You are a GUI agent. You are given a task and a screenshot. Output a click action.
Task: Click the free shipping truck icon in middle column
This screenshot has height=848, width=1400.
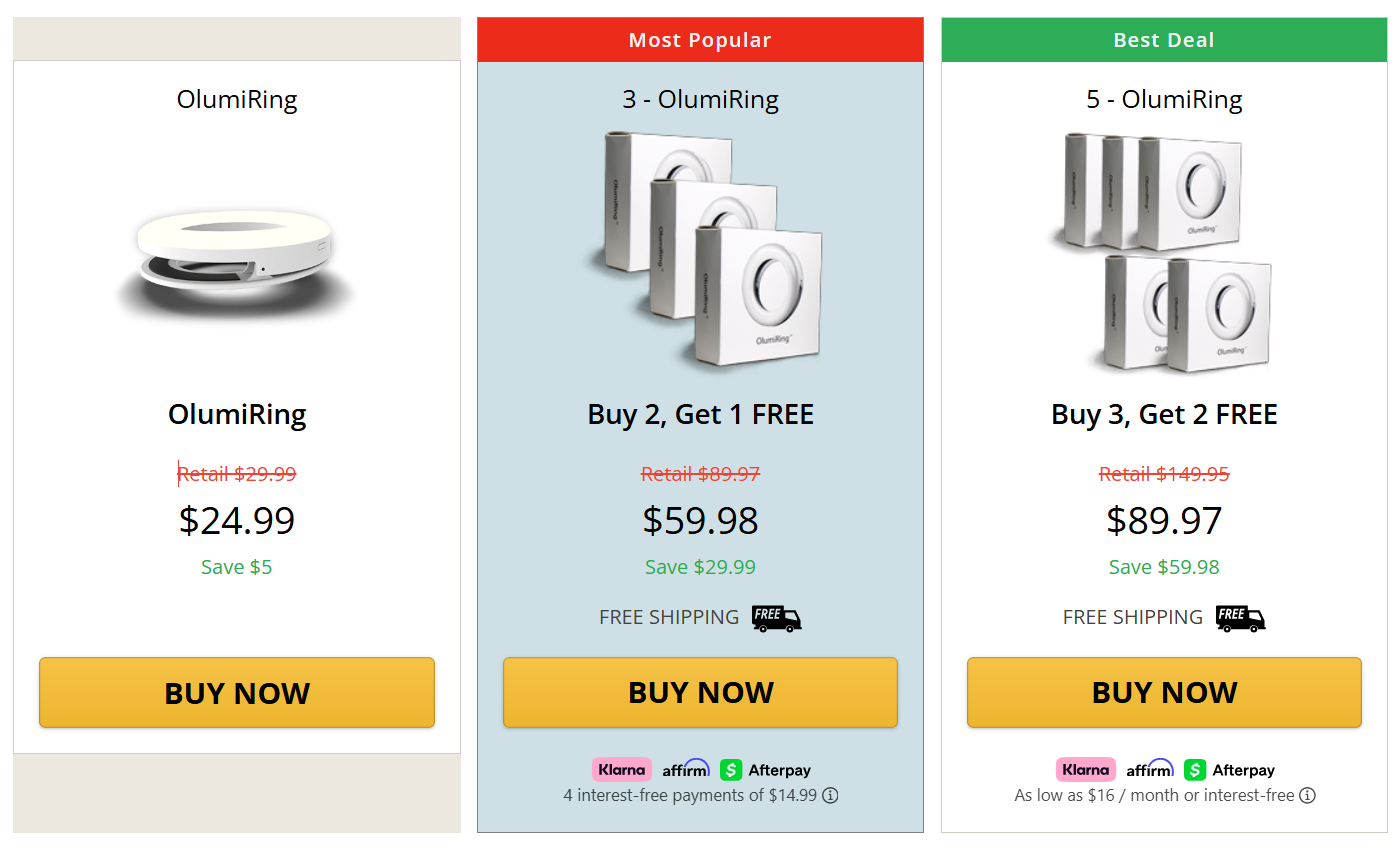776,618
